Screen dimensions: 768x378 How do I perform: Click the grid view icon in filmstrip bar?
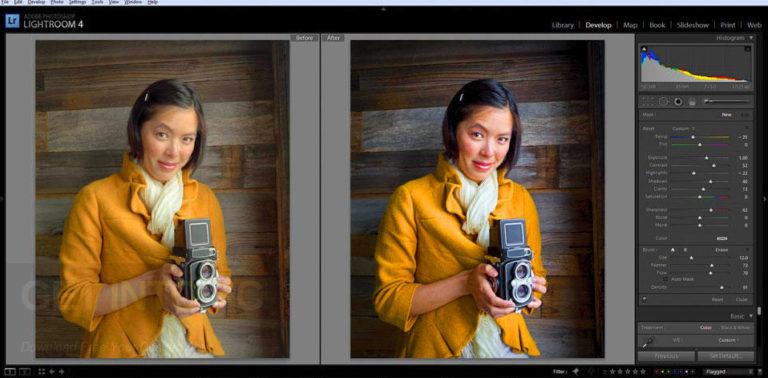coord(41,372)
